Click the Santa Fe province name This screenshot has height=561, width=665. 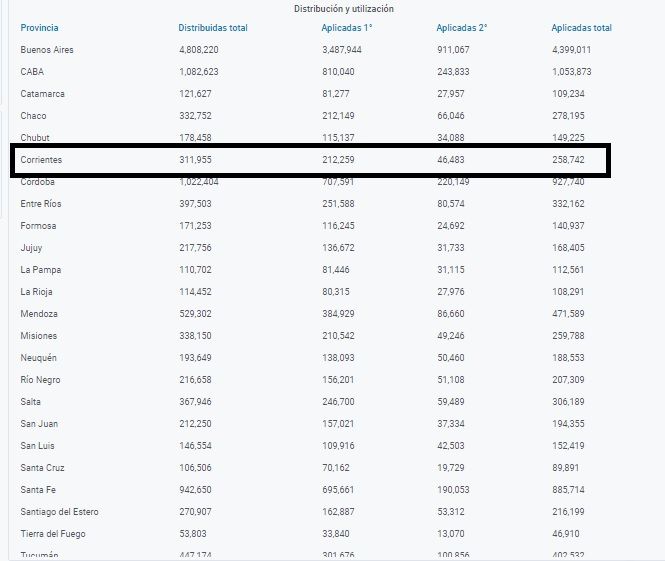click(39, 490)
